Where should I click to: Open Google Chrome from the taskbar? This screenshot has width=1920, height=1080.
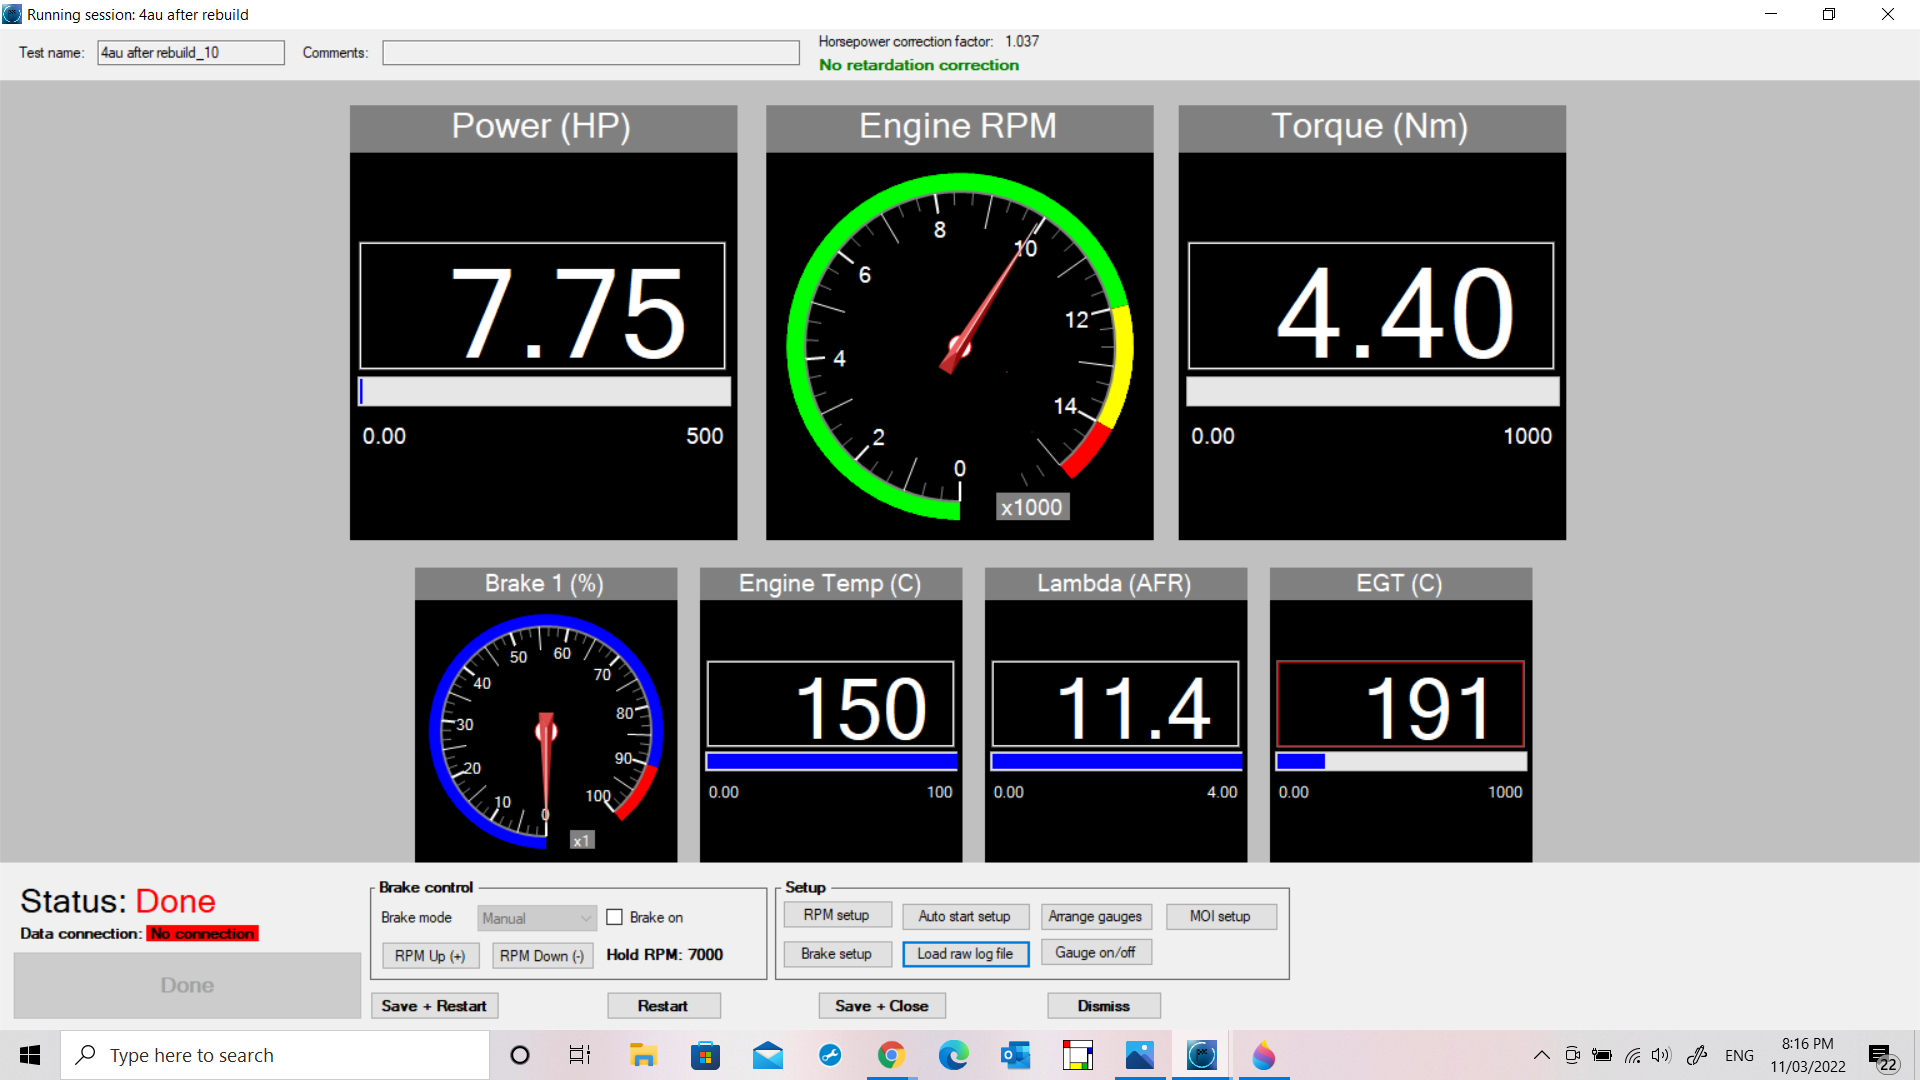891,1055
